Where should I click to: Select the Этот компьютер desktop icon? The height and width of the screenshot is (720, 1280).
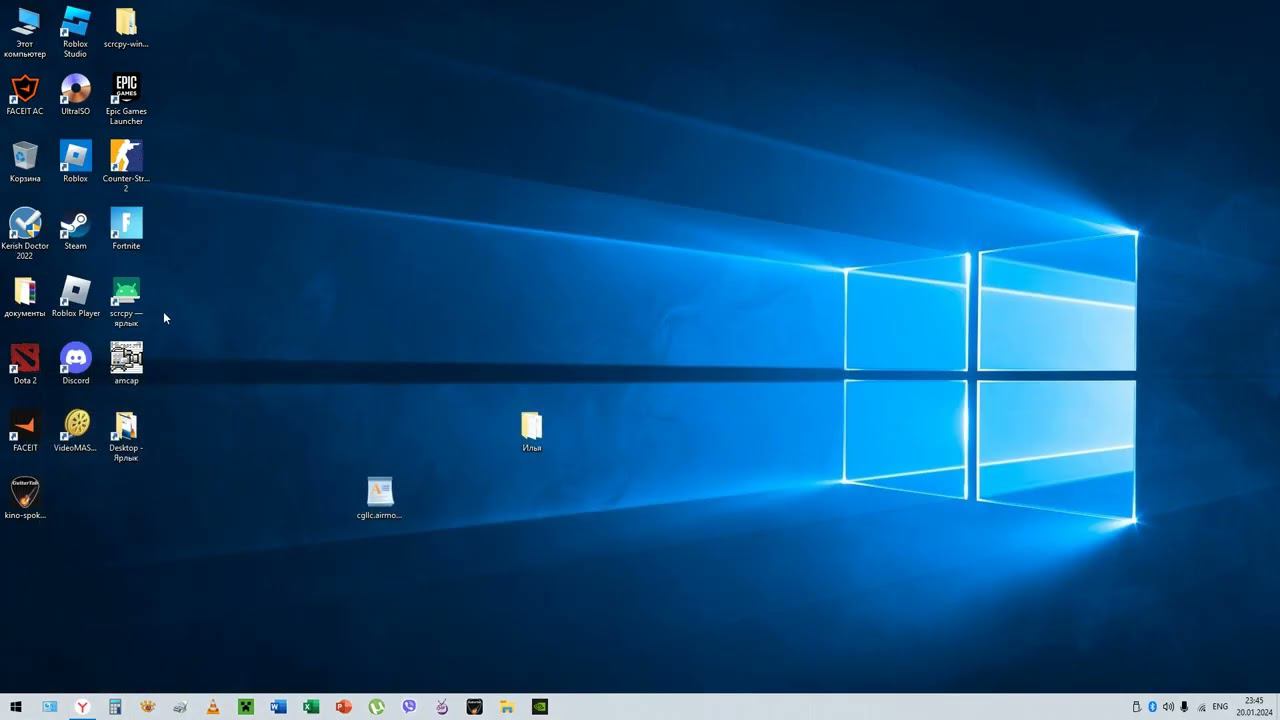pyautogui.click(x=25, y=32)
